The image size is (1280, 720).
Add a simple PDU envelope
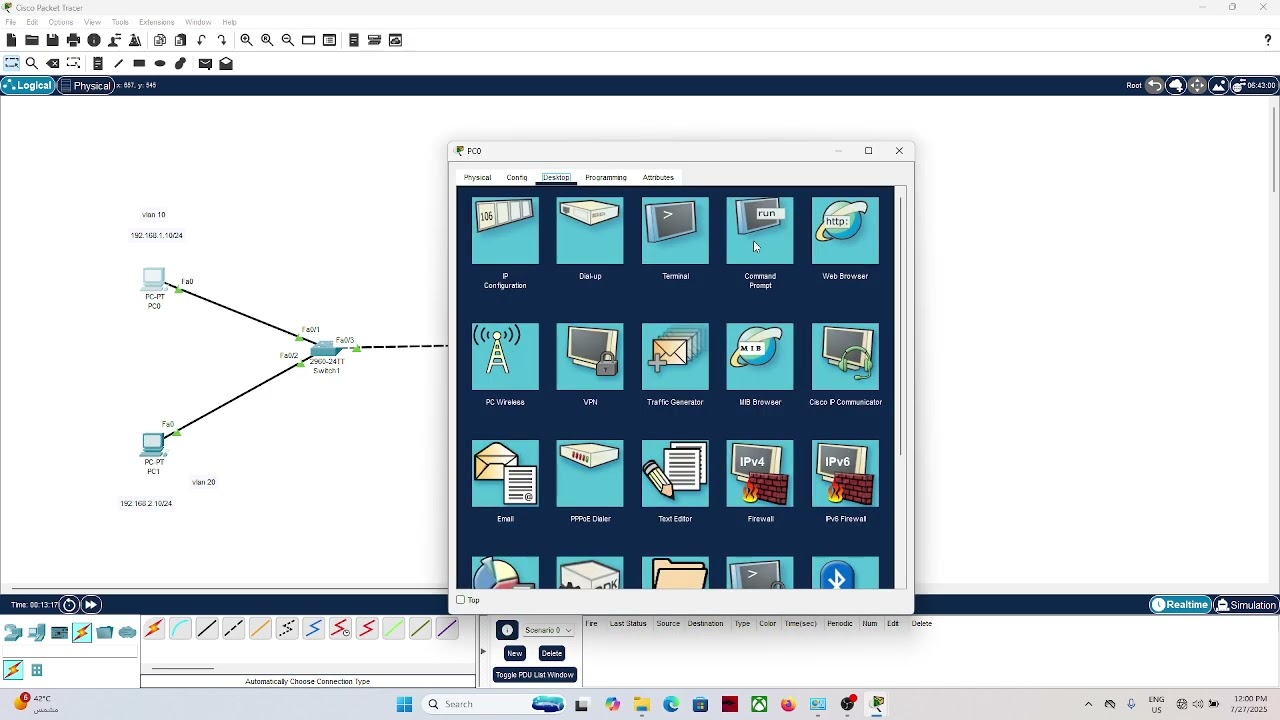(x=205, y=63)
